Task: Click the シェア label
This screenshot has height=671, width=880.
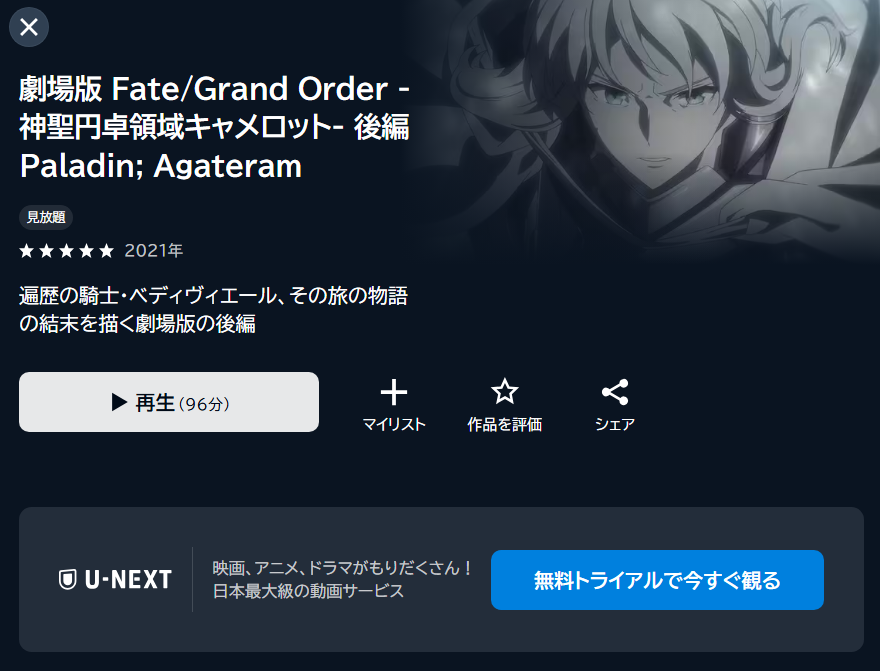Action: coord(615,425)
